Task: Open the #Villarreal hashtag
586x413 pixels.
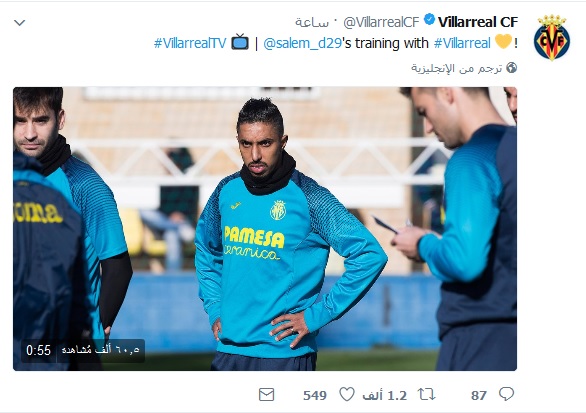Action: tap(462, 43)
